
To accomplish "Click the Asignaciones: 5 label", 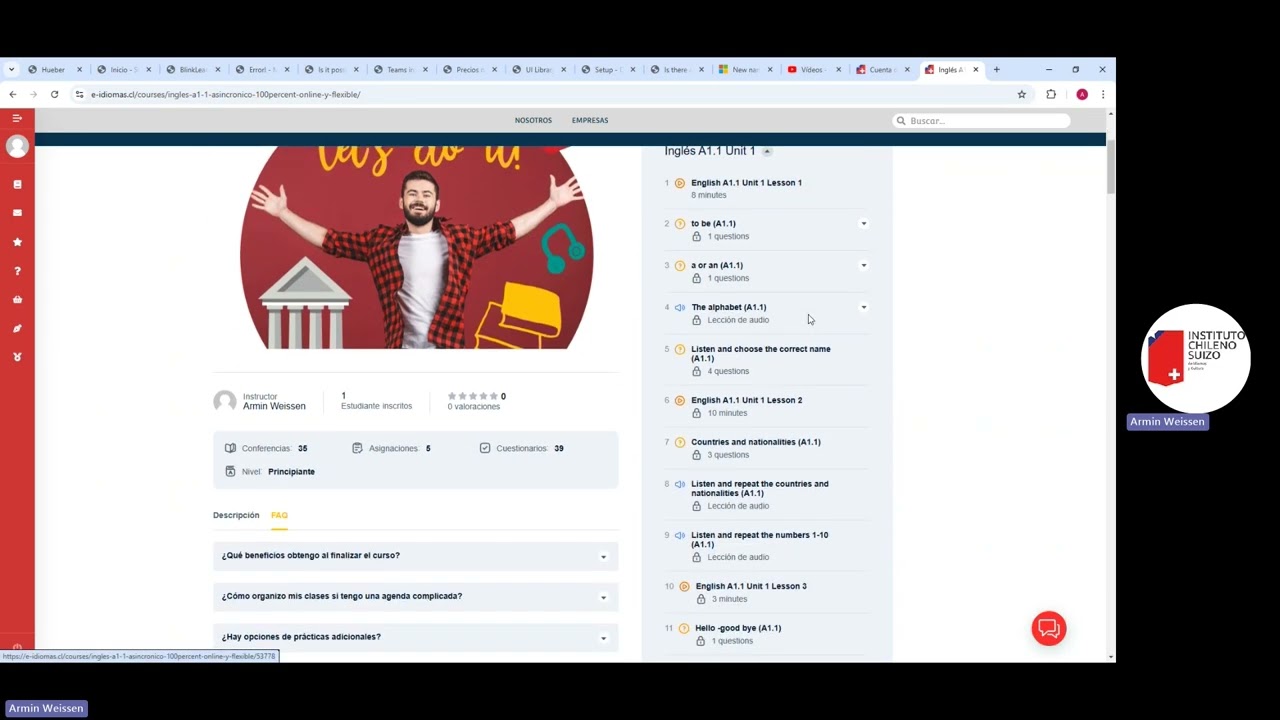I will click(391, 448).
